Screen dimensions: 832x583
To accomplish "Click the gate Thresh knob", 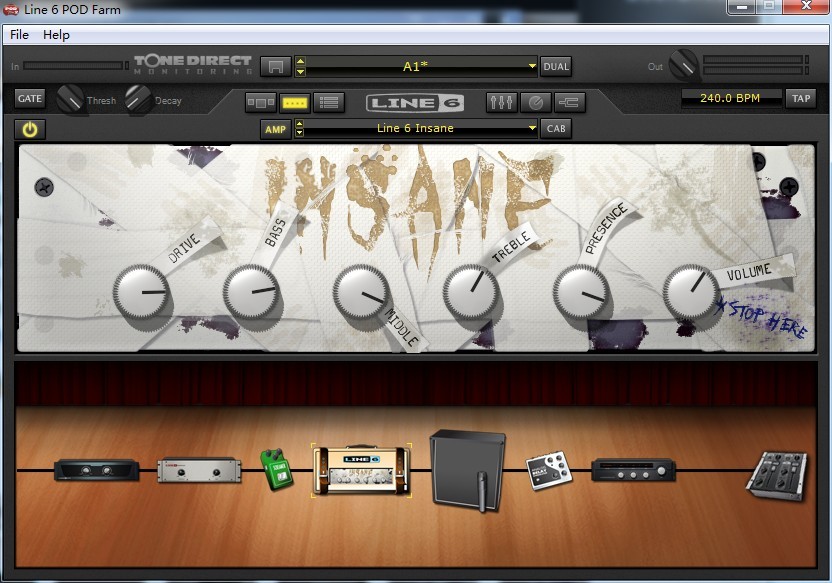I will click(70, 99).
